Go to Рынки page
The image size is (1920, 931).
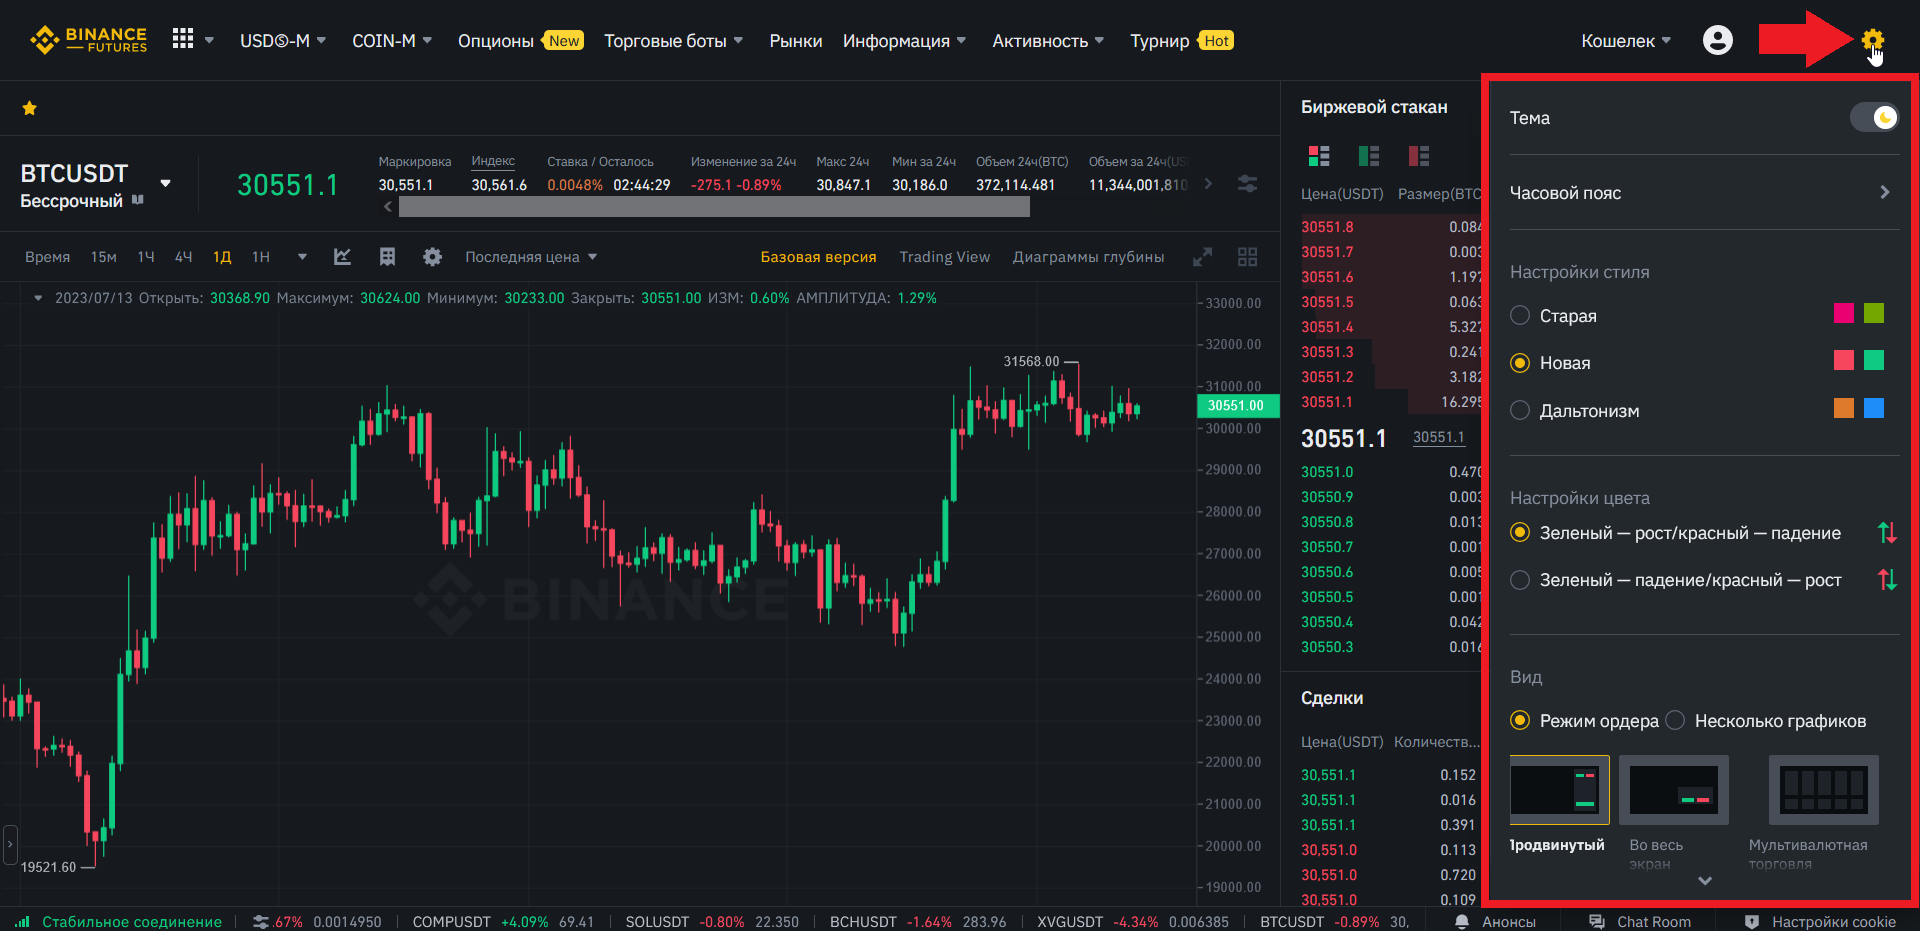[796, 41]
